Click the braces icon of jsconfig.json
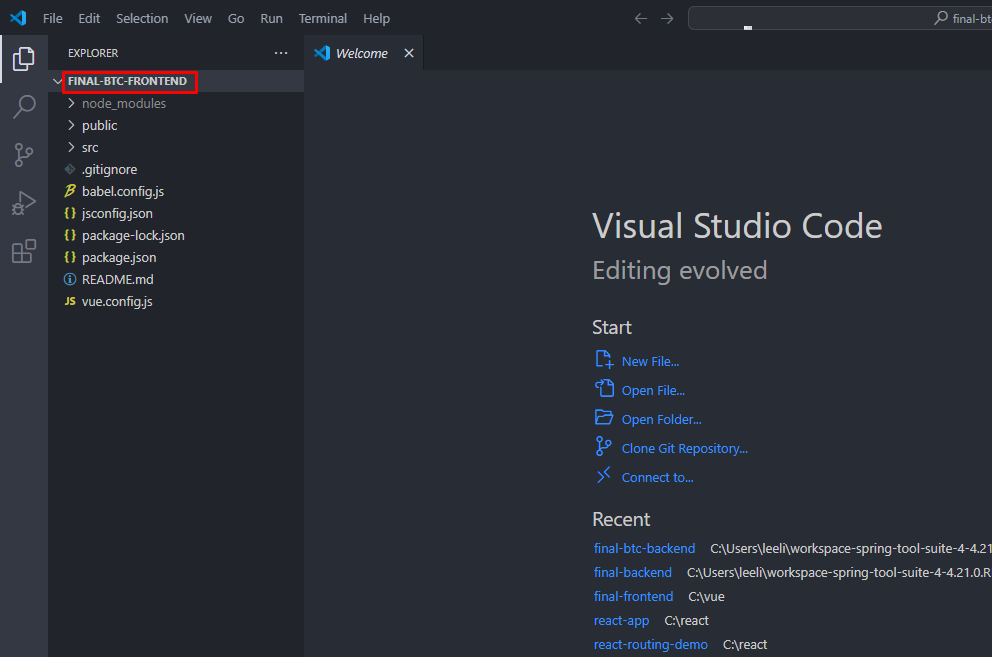This screenshot has width=992, height=657. pyautogui.click(x=70, y=213)
